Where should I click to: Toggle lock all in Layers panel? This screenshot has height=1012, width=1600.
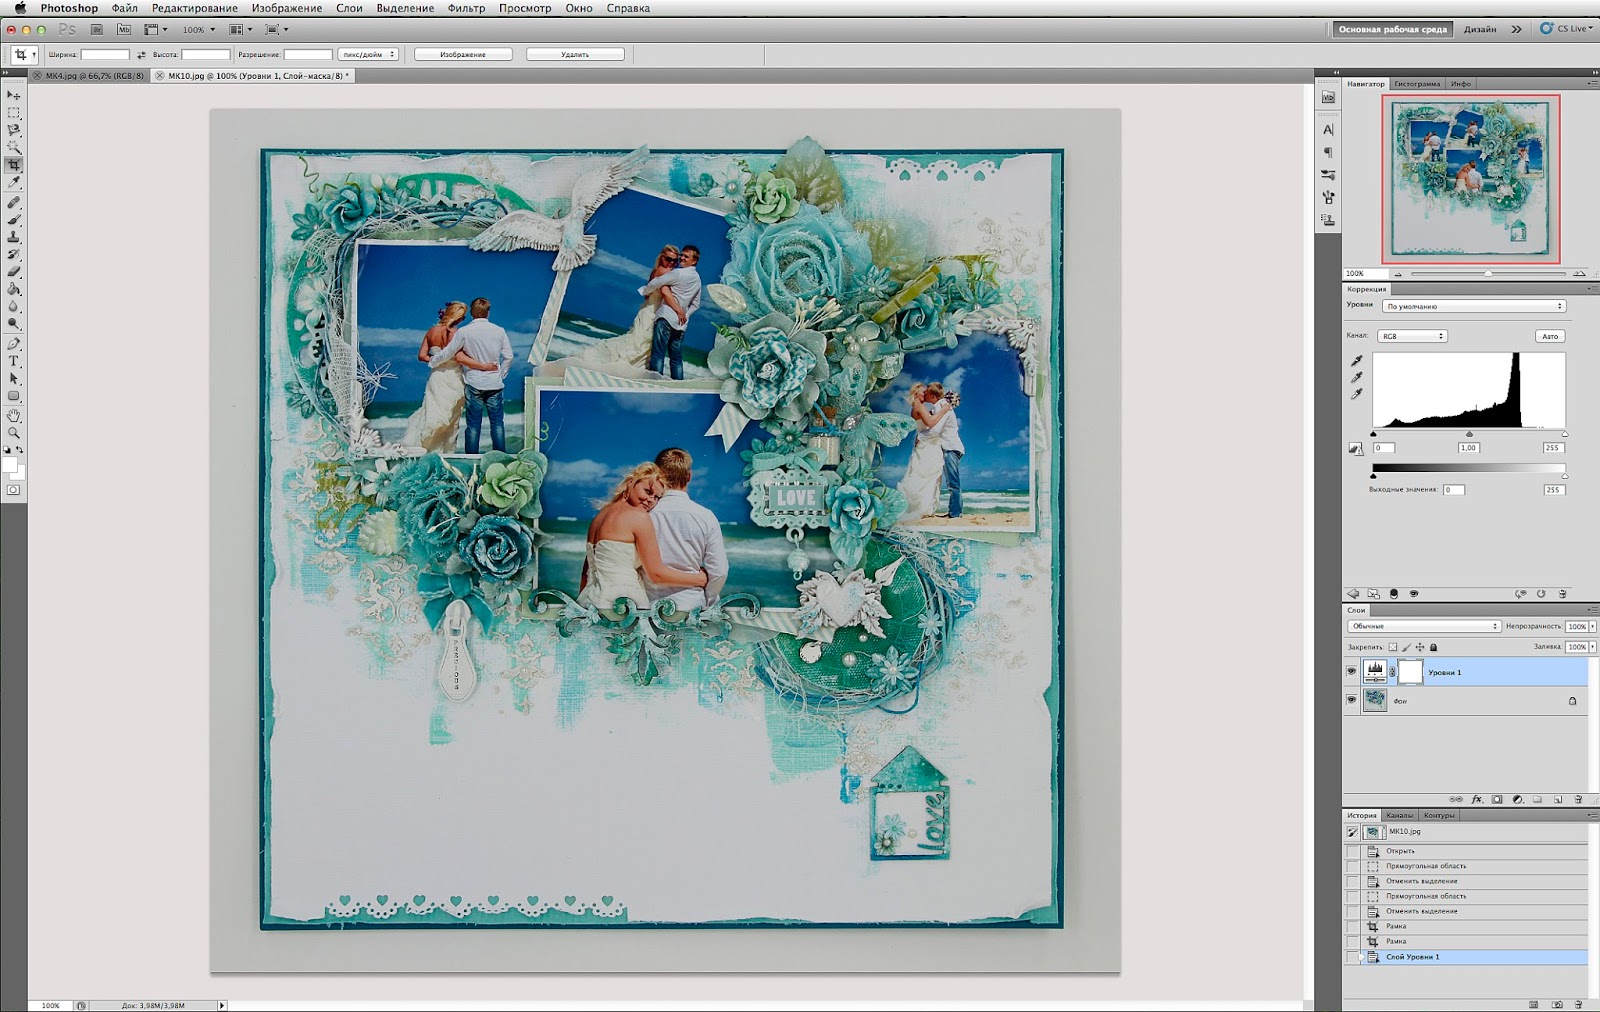click(x=1433, y=647)
